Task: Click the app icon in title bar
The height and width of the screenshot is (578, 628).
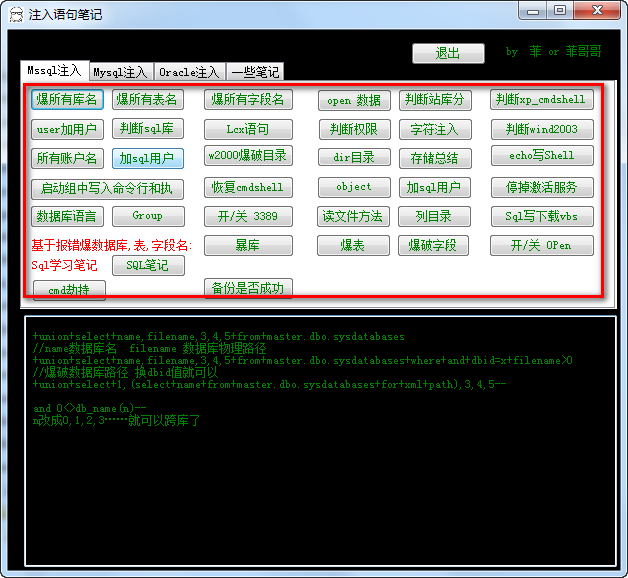Action: [16, 15]
